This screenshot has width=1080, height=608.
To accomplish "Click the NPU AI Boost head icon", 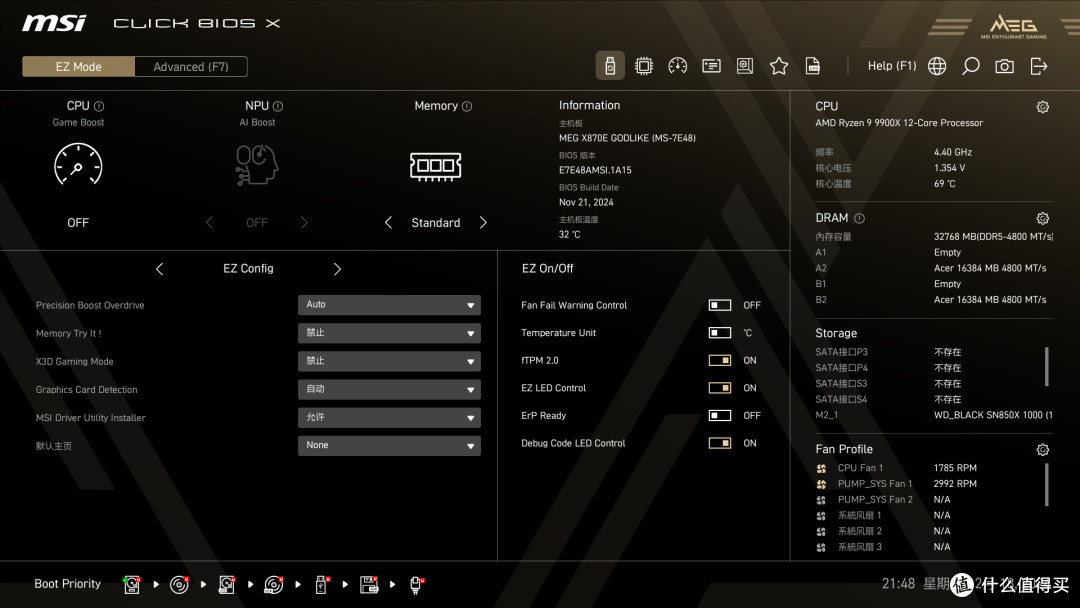I will coord(256,165).
